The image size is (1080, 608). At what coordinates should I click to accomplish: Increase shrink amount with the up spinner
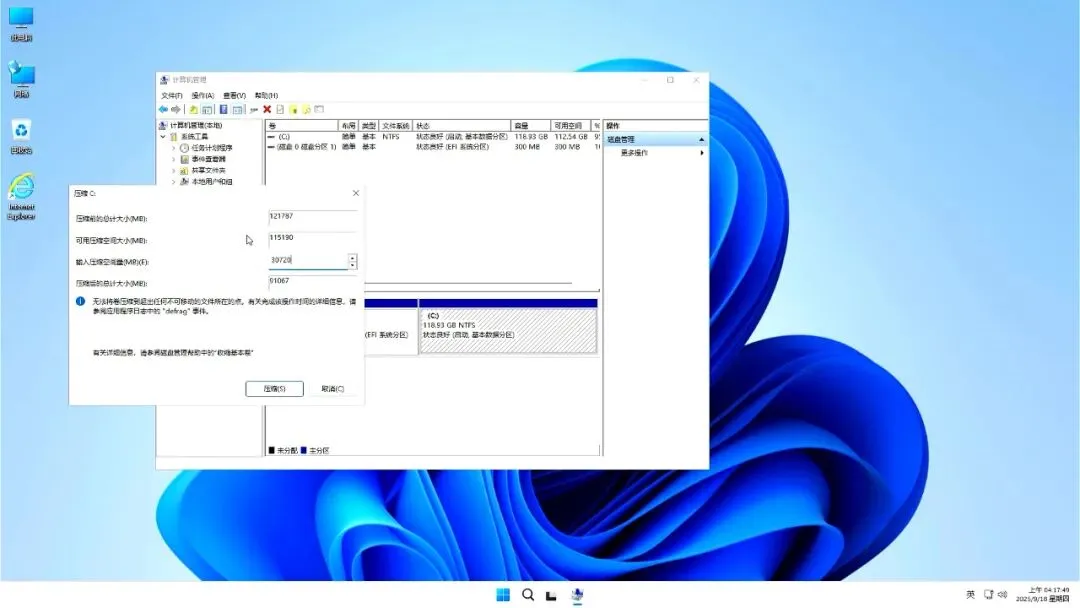(x=353, y=258)
